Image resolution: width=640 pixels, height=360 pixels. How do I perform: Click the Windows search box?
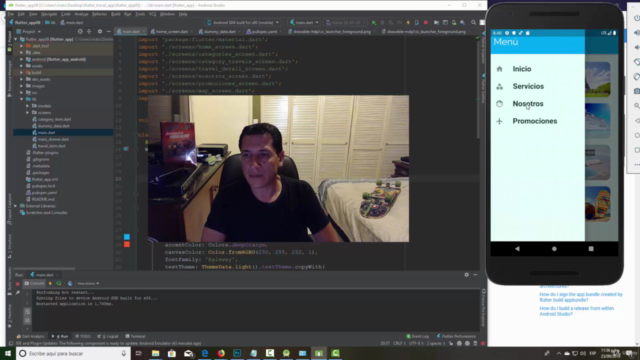pyautogui.click(x=73, y=353)
